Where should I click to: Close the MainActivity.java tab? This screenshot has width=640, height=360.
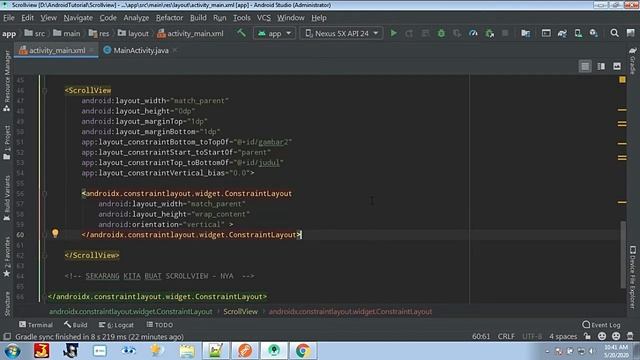[x=175, y=50]
